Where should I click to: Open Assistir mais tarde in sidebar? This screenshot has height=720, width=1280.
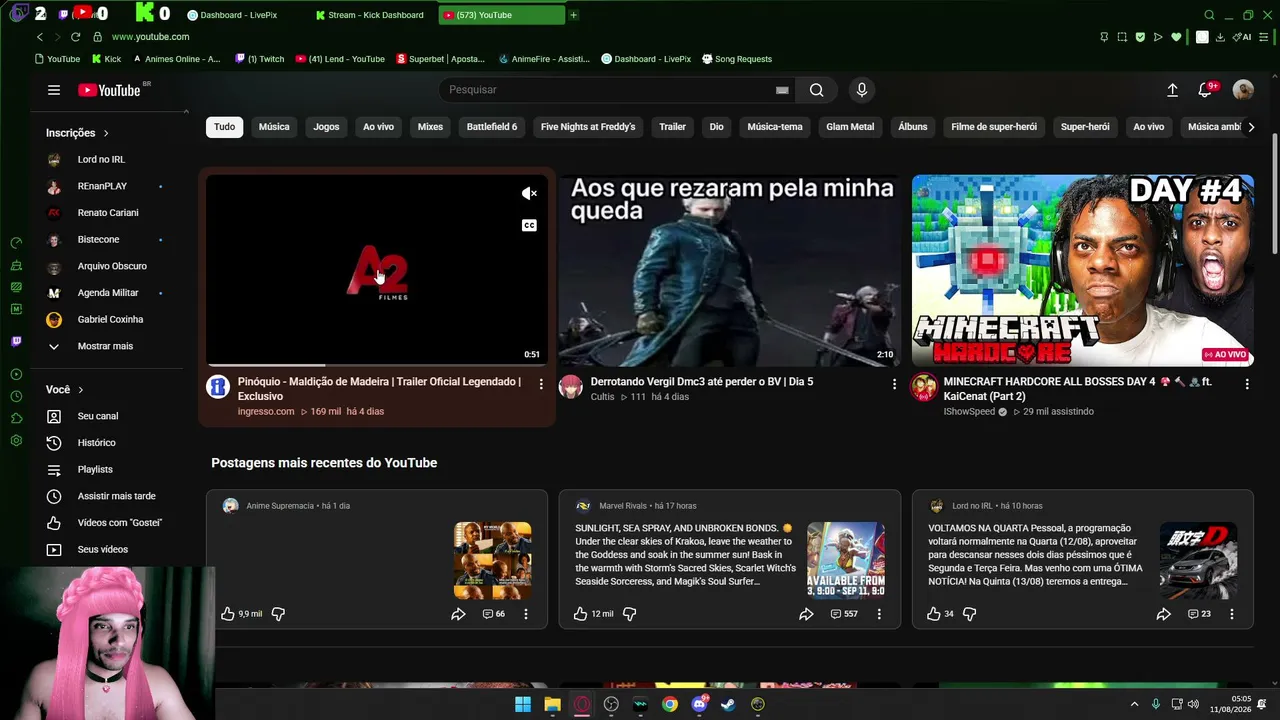pos(116,496)
